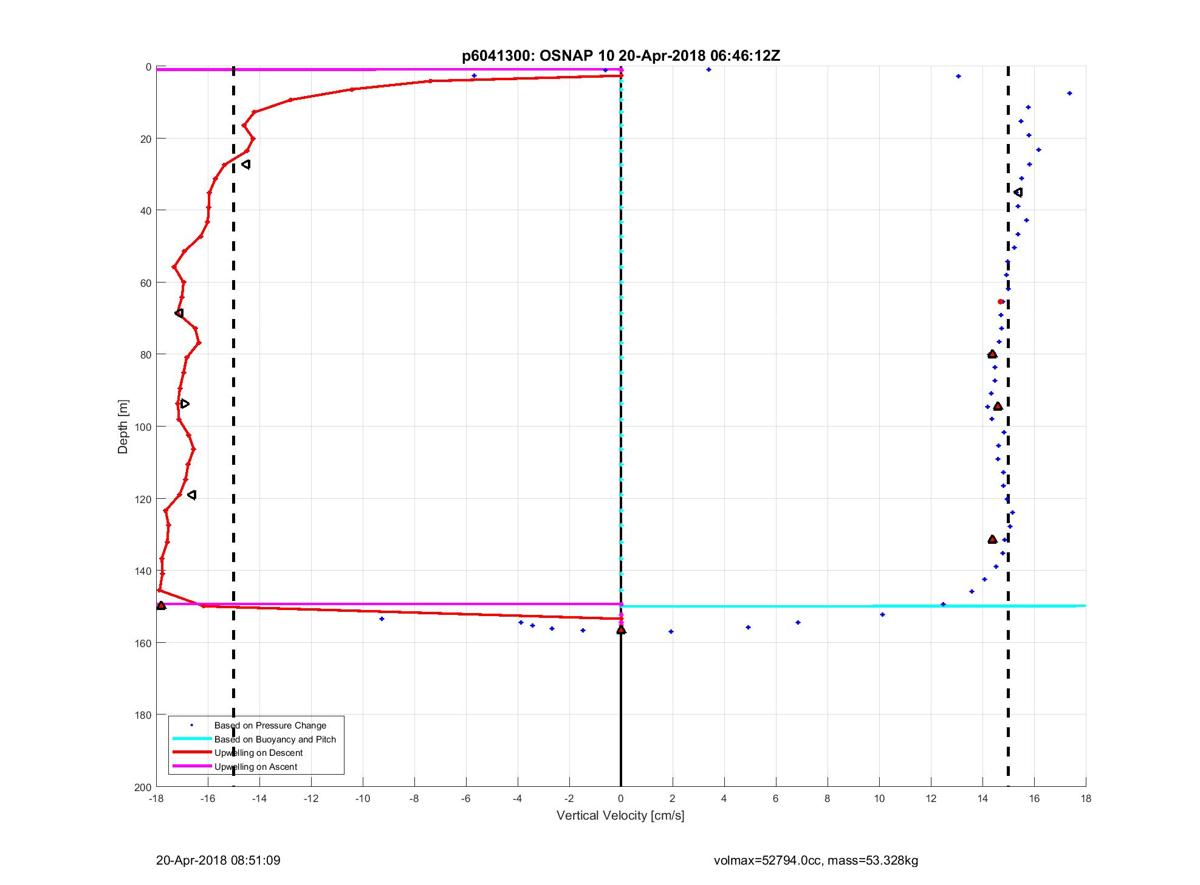This screenshot has width=1200, height=885.
Task: Click legend entry 'Based on Buoyancy and Pitch'
Action: [x=275, y=739]
